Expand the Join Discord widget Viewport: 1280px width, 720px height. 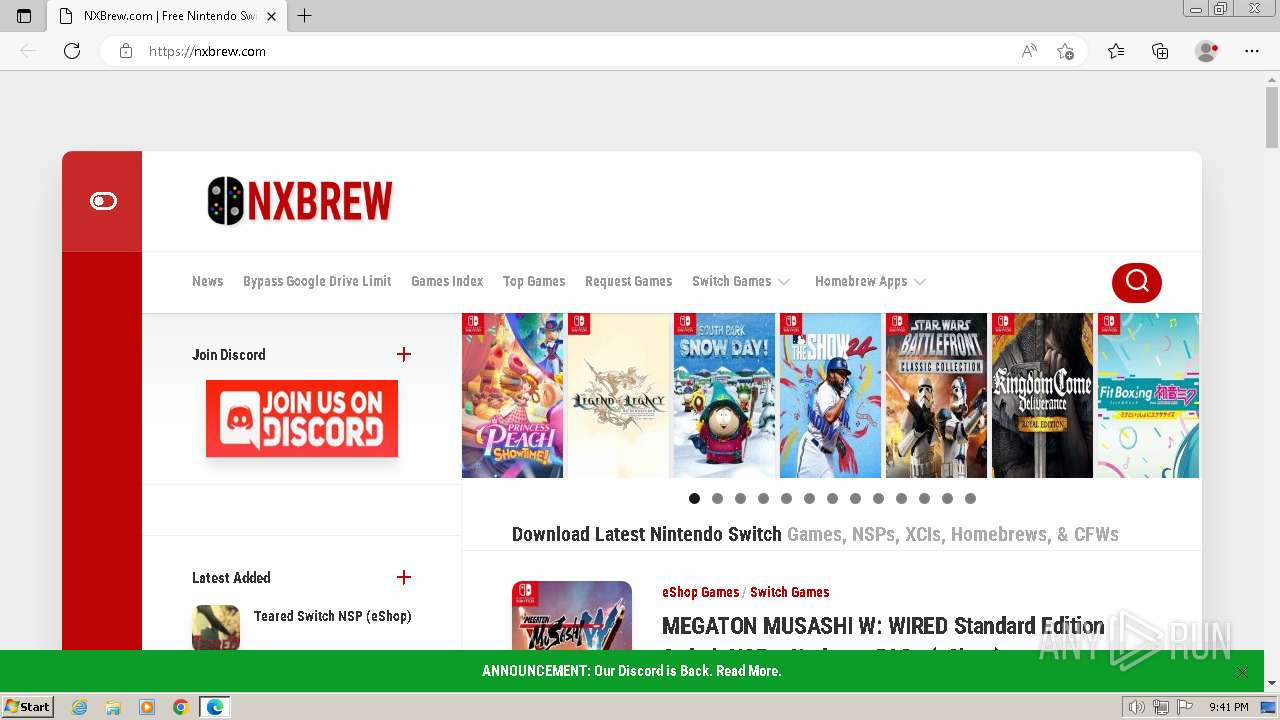[x=404, y=354]
